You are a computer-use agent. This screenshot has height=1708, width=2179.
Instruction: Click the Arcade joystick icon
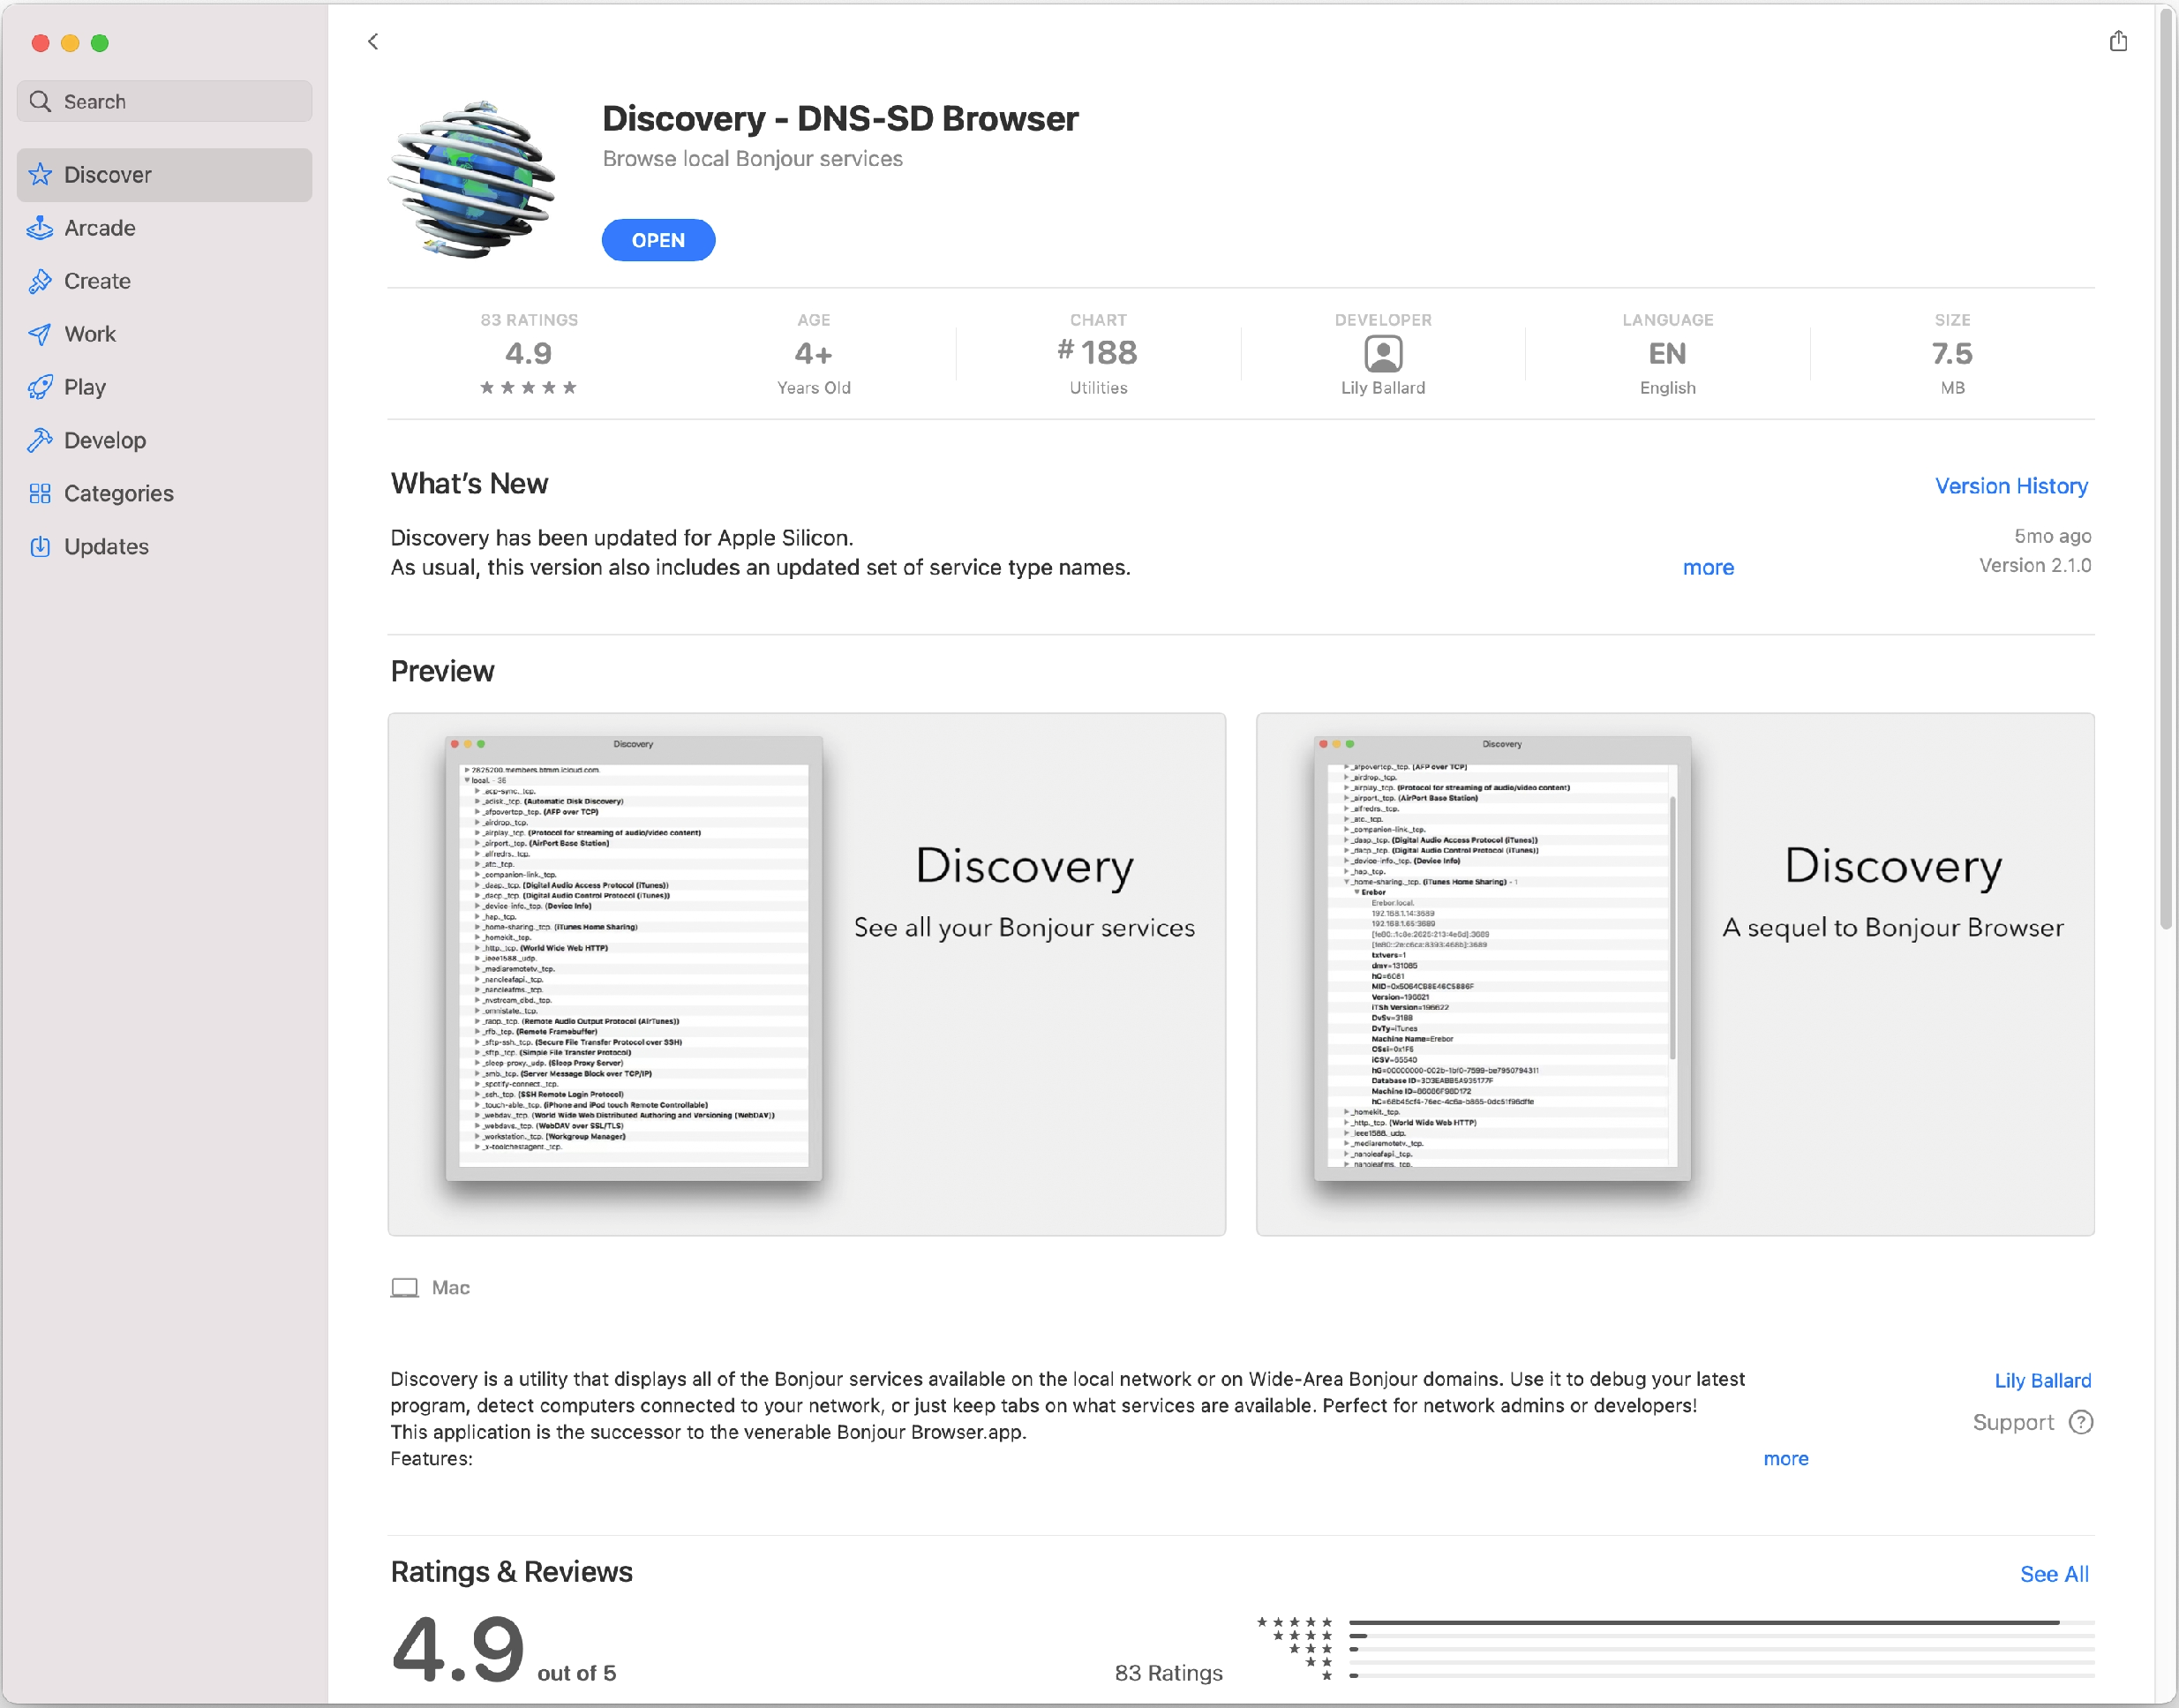[x=40, y=228]
